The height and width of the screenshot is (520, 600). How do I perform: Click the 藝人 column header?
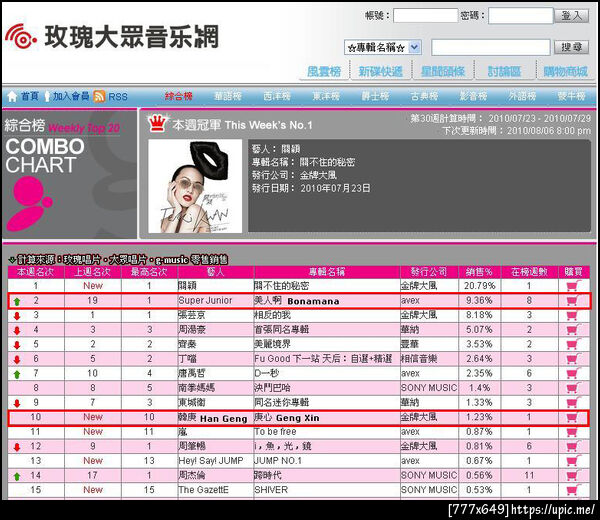216,272
